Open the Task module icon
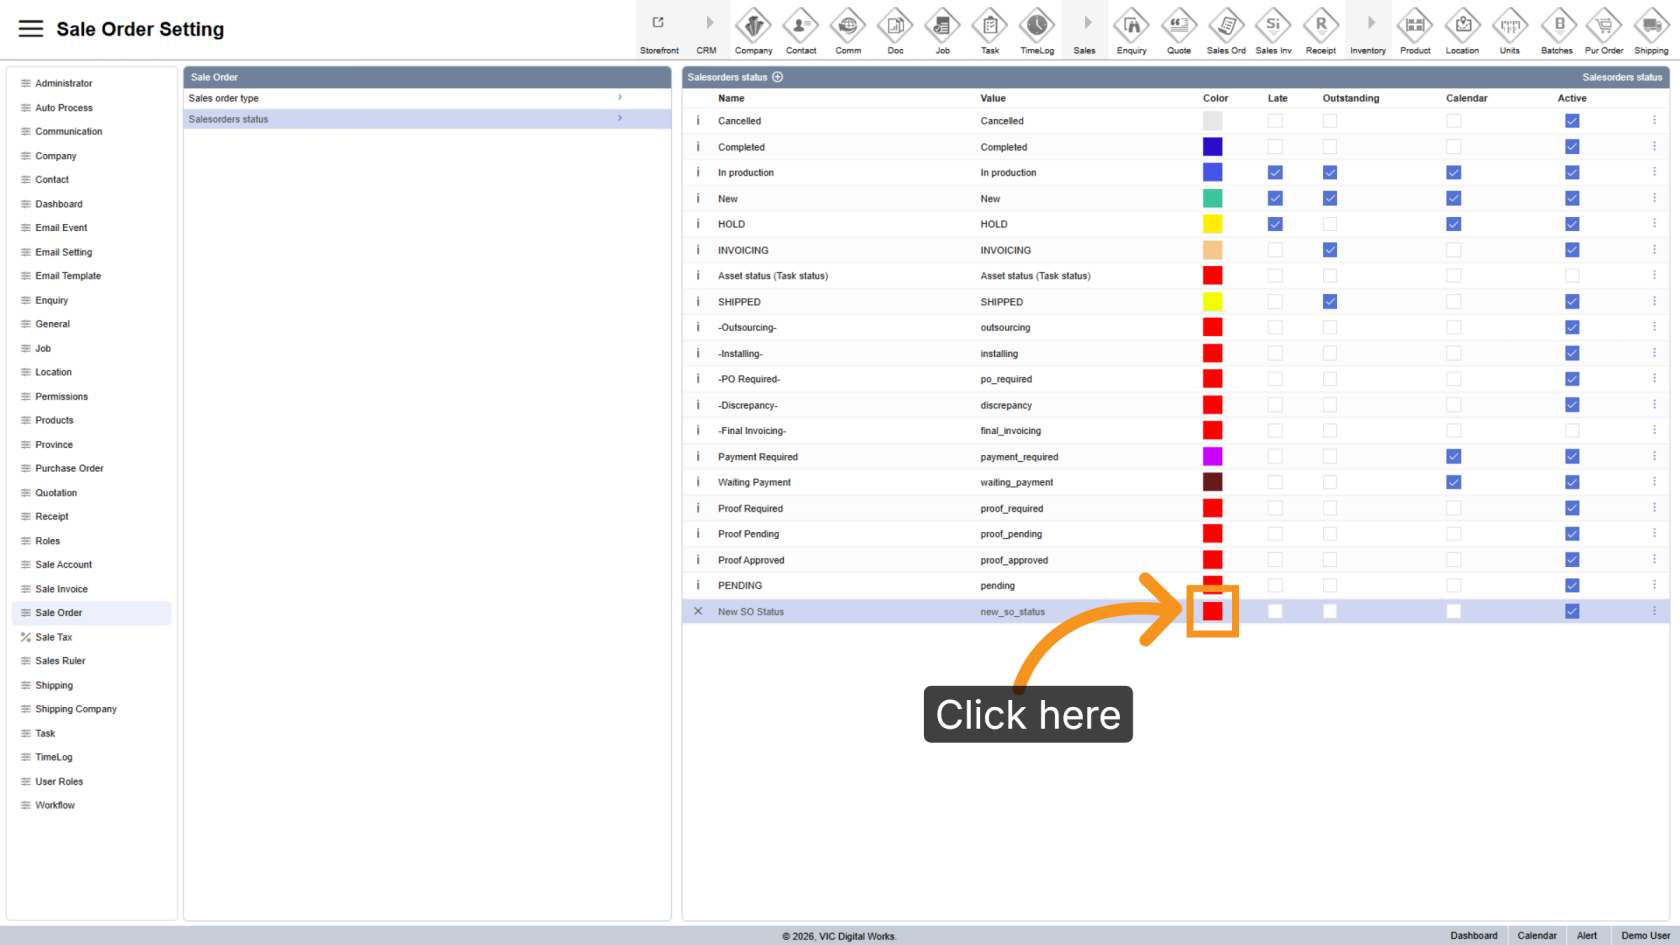Viewport: 1680px width, 945px height. point(990,30)
